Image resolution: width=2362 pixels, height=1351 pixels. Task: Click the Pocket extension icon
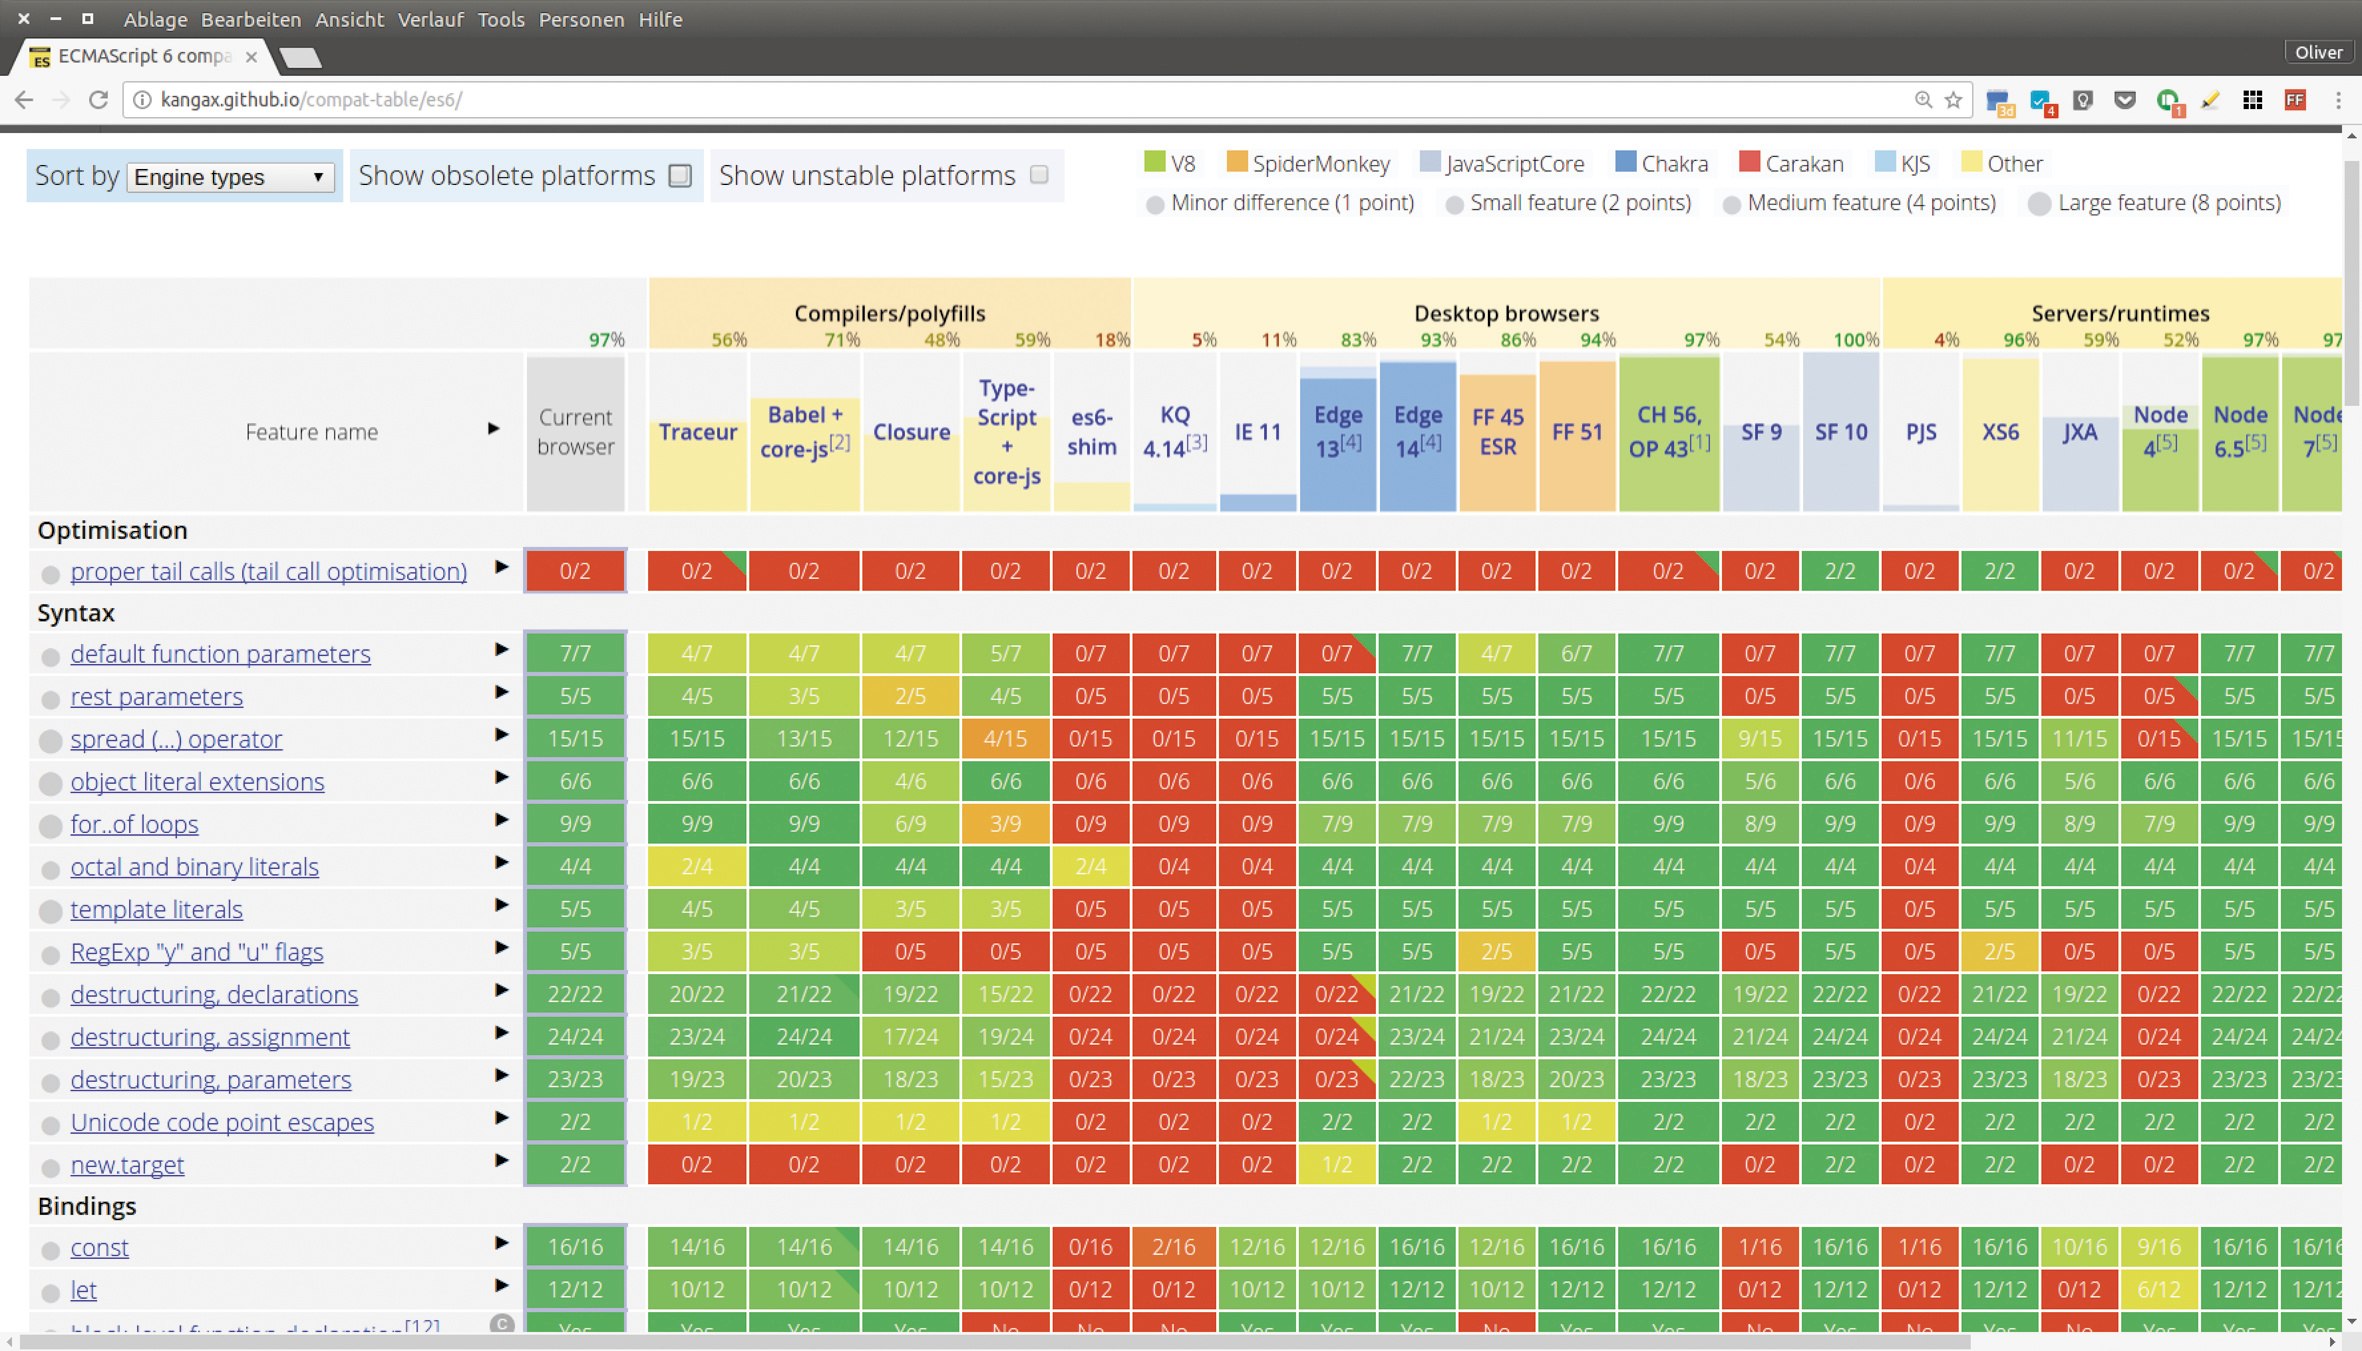point(2125,100)
